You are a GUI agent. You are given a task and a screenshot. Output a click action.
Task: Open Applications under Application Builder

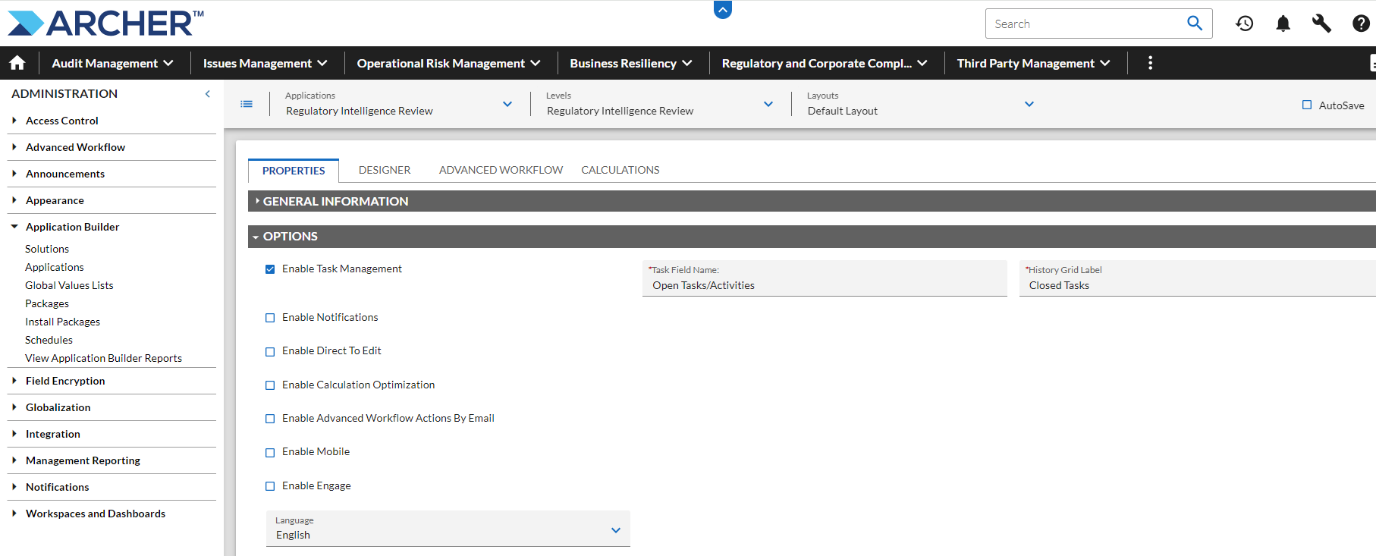pyautogui.click(x=54, y=267)
